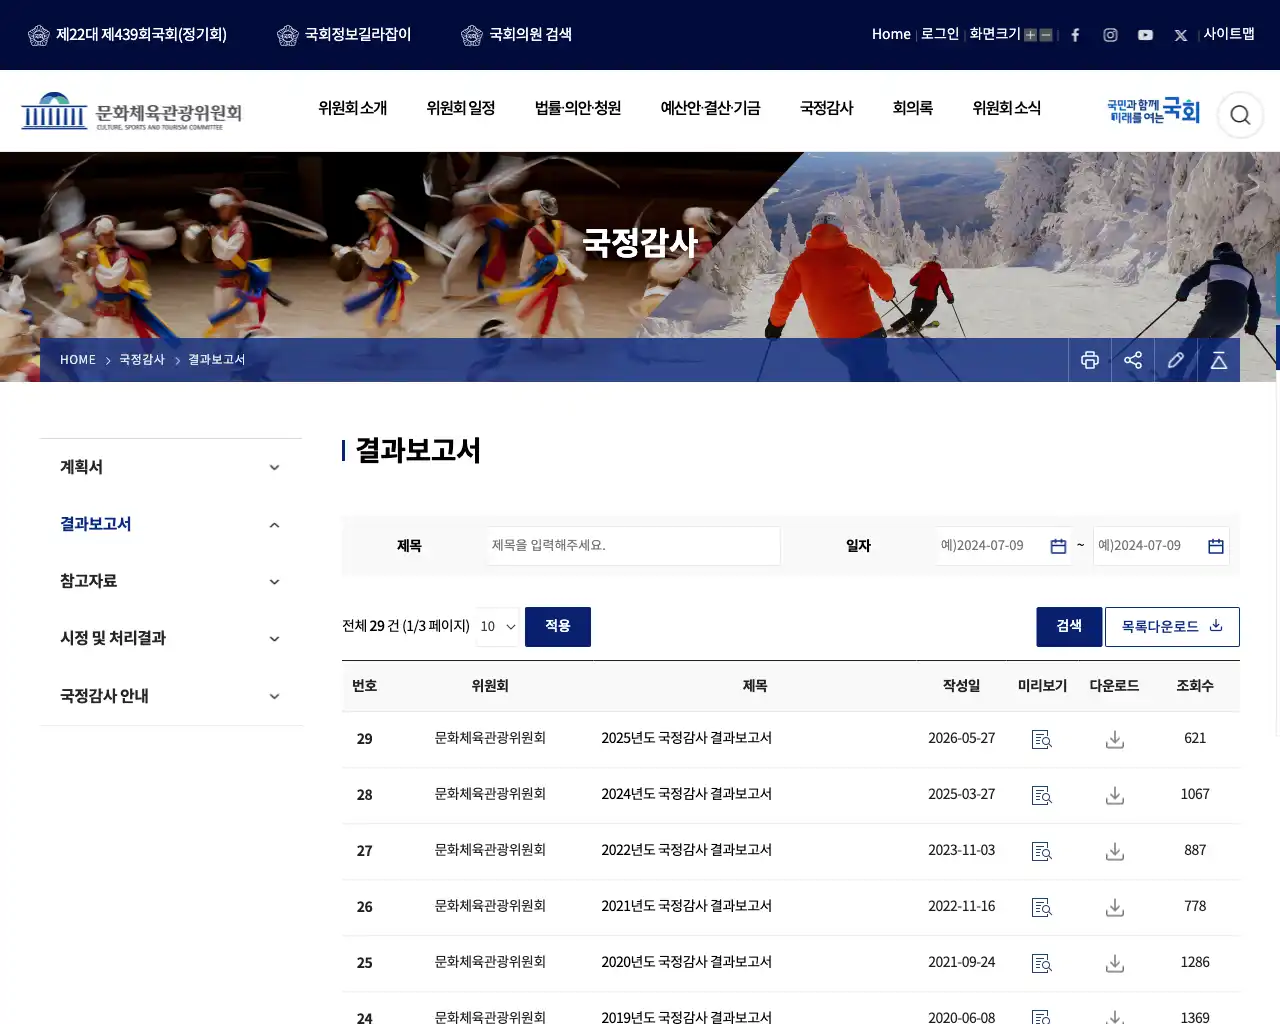Screen dimensions: 1280x1024
Task: Click the 검색 button
Action: [1069, 626]
